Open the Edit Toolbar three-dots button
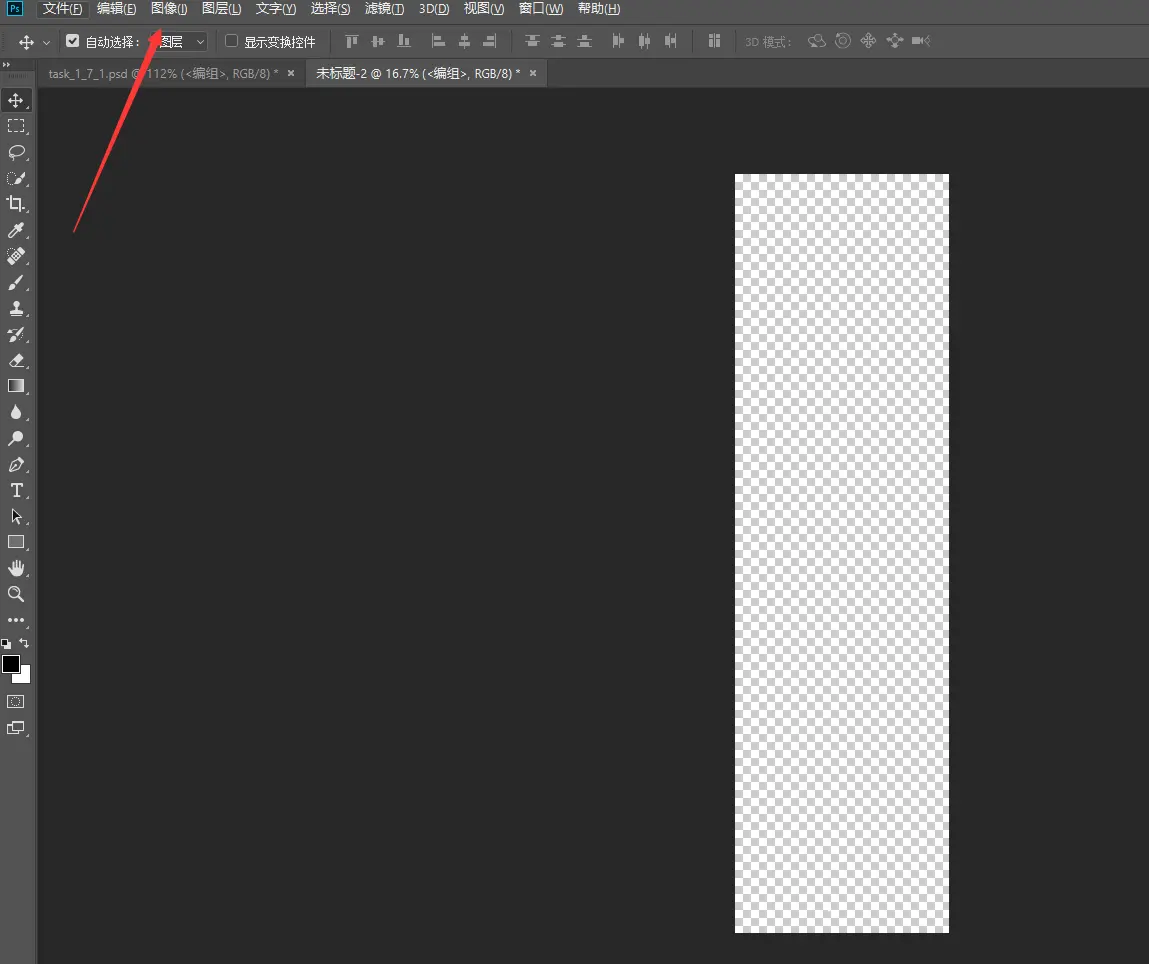The image size is (1149, 964). (16, 620)
